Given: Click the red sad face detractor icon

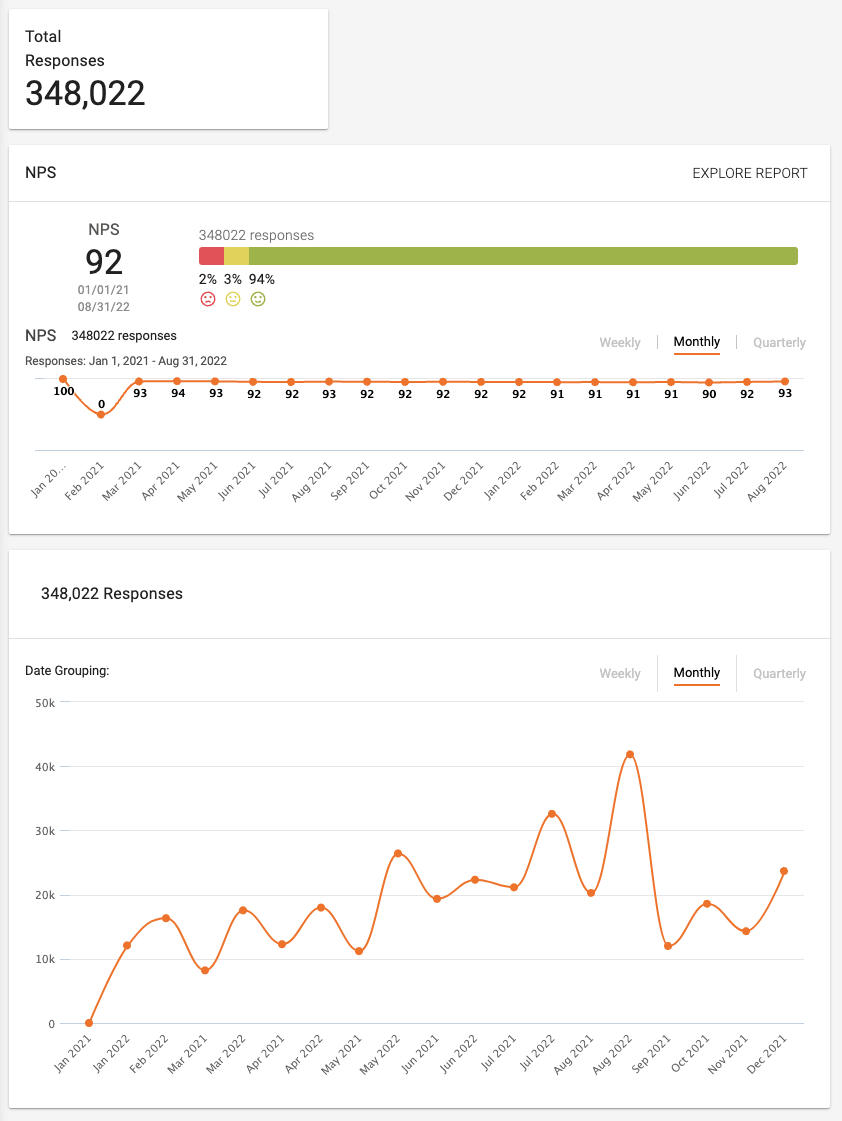Looking at the screenshot, I should (207, 299).
